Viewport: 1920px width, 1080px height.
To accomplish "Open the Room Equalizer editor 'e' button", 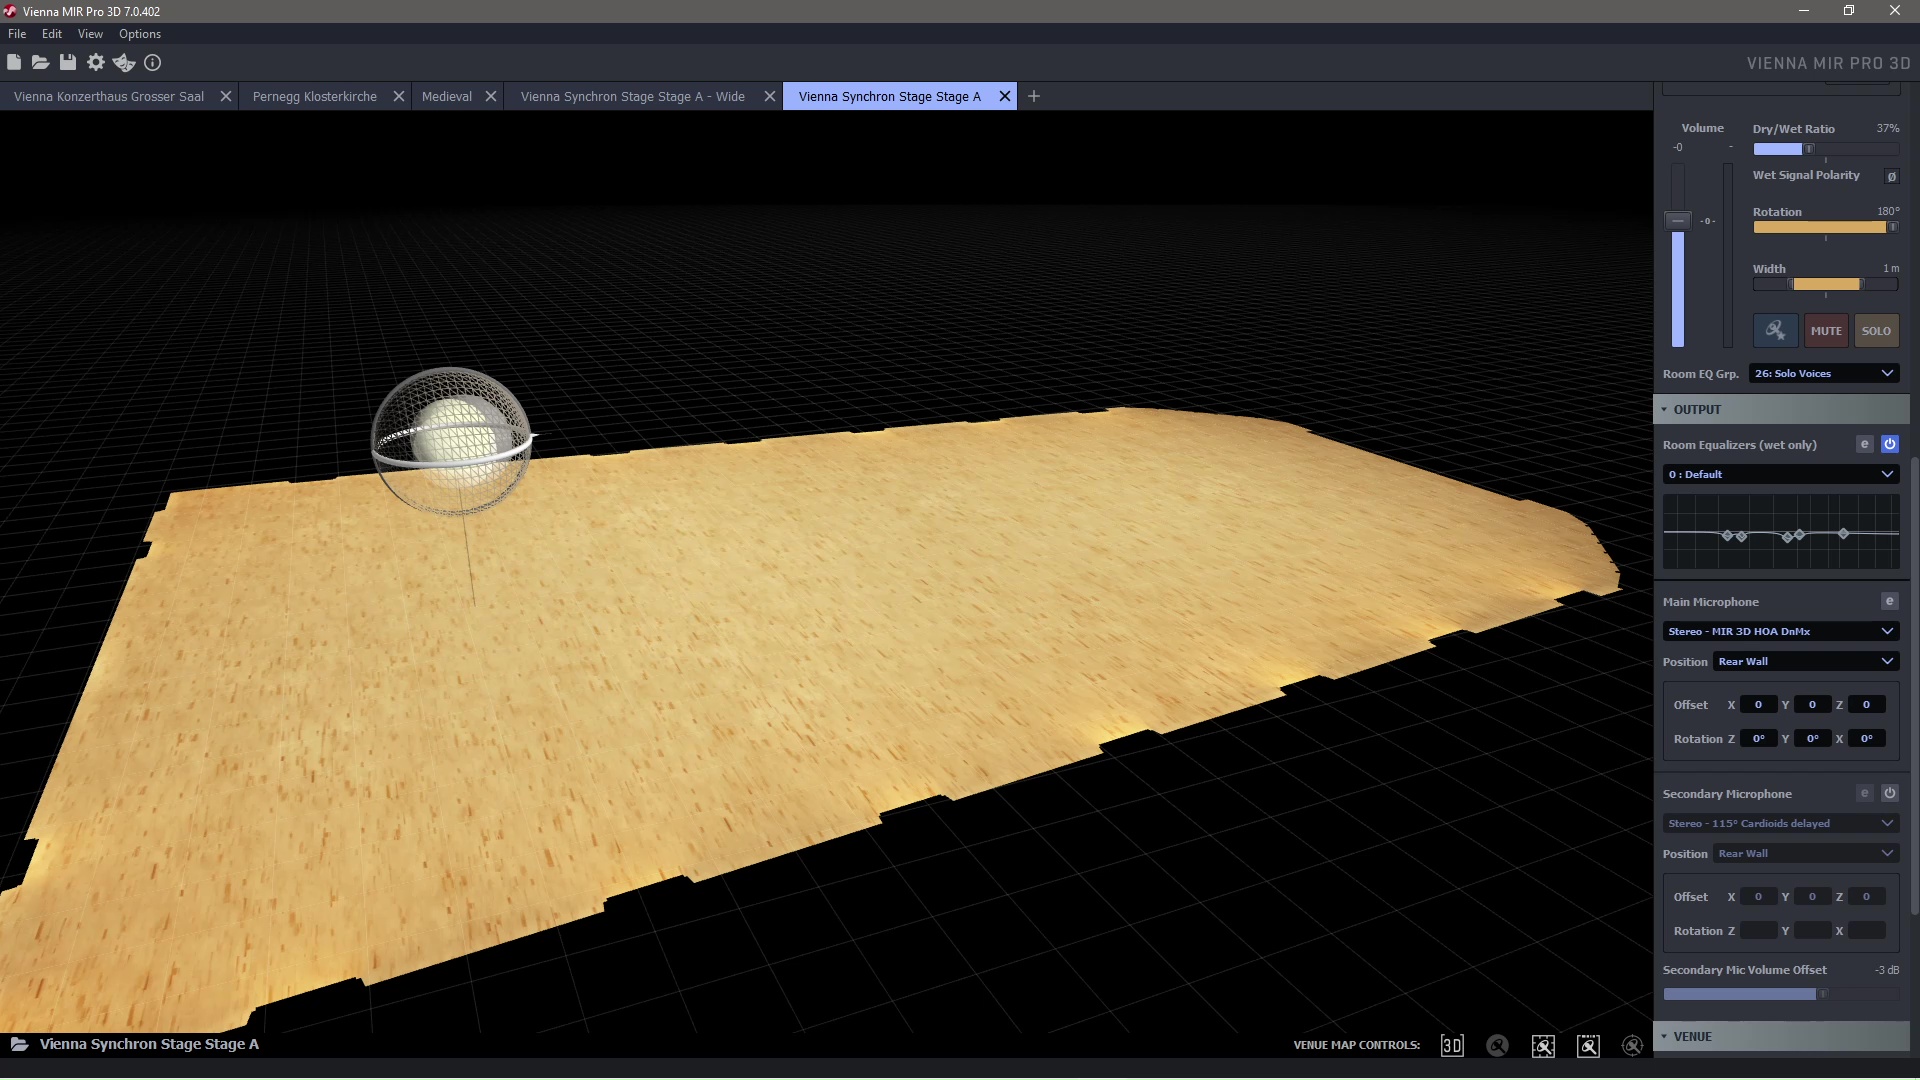I will click(1864, 444).
